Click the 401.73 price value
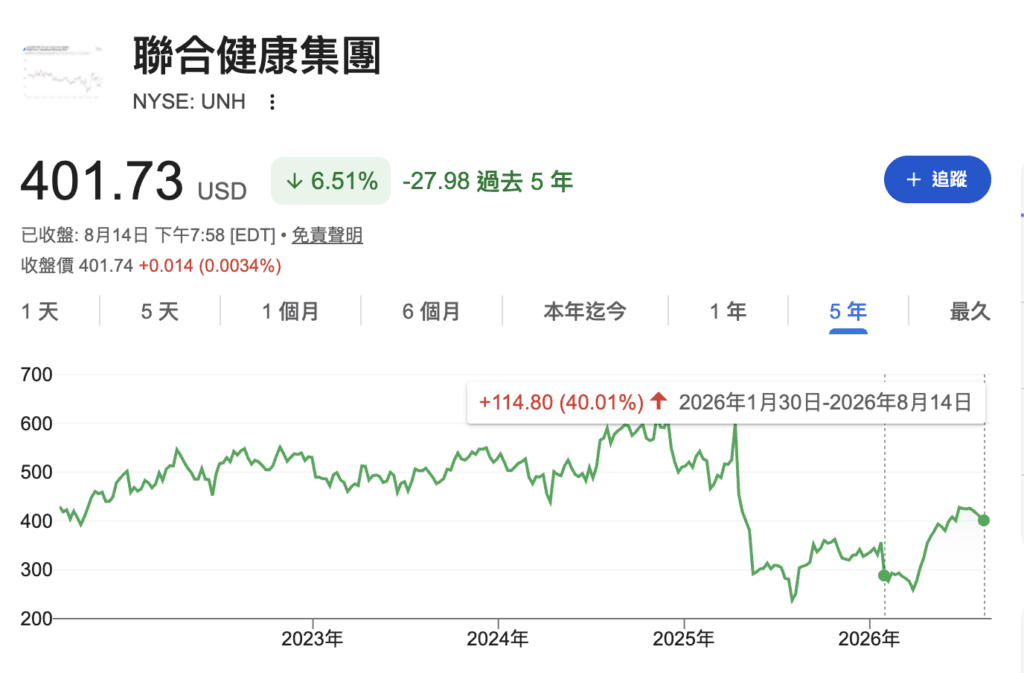Viewport: 1024px width, 673px height. 102,181
